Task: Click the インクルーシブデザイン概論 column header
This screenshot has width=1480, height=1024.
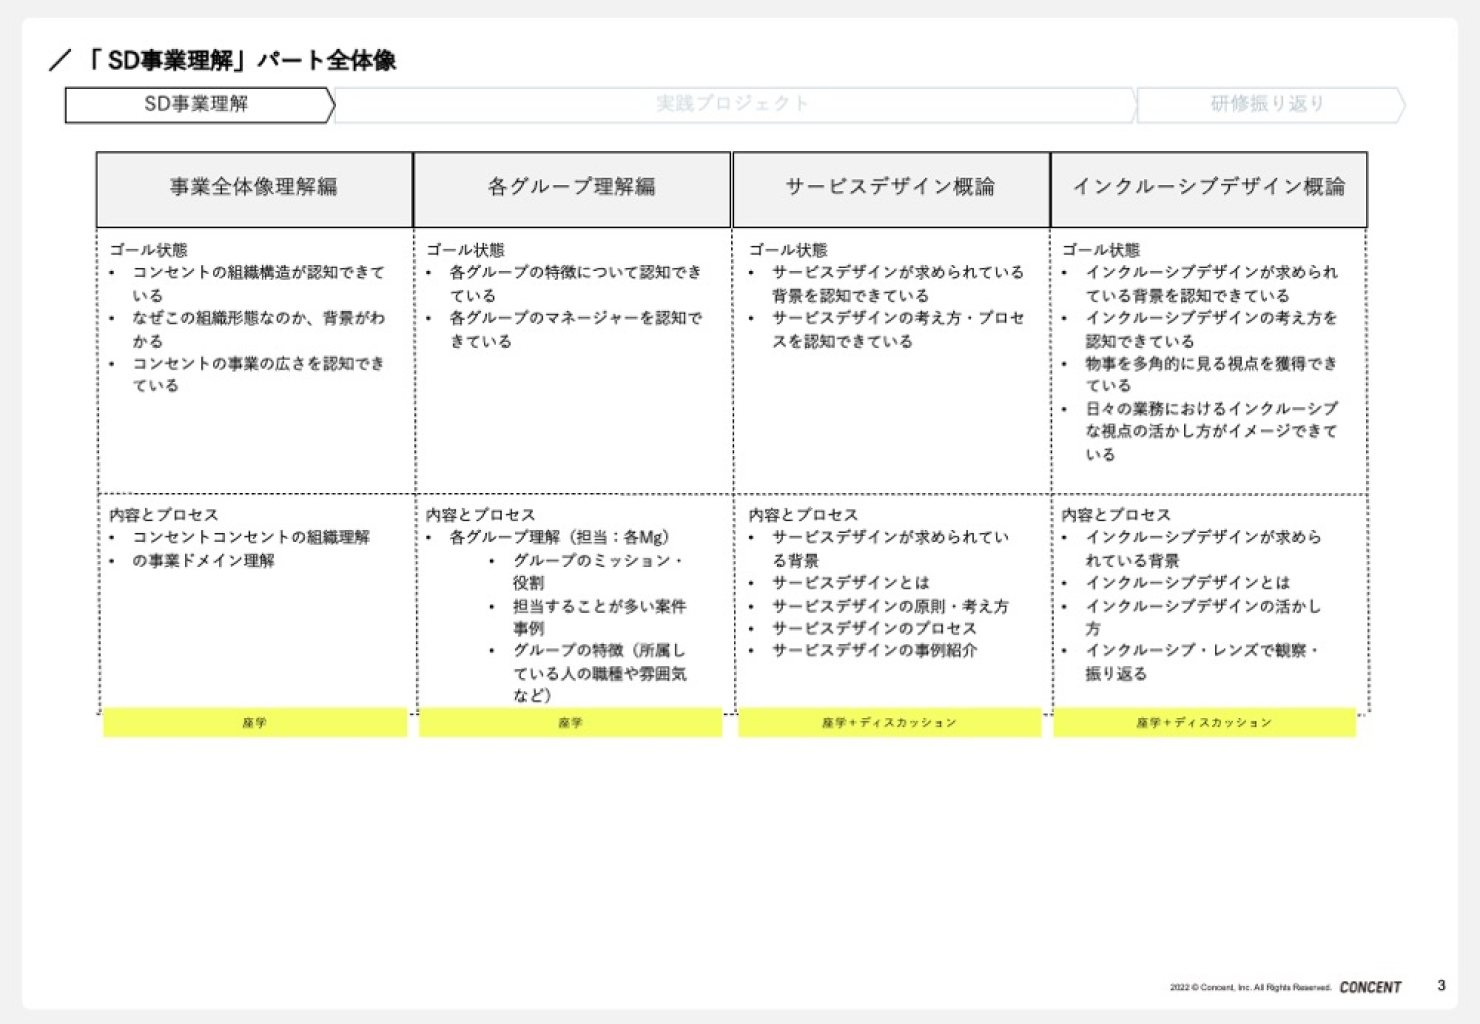Action: 1209,189
